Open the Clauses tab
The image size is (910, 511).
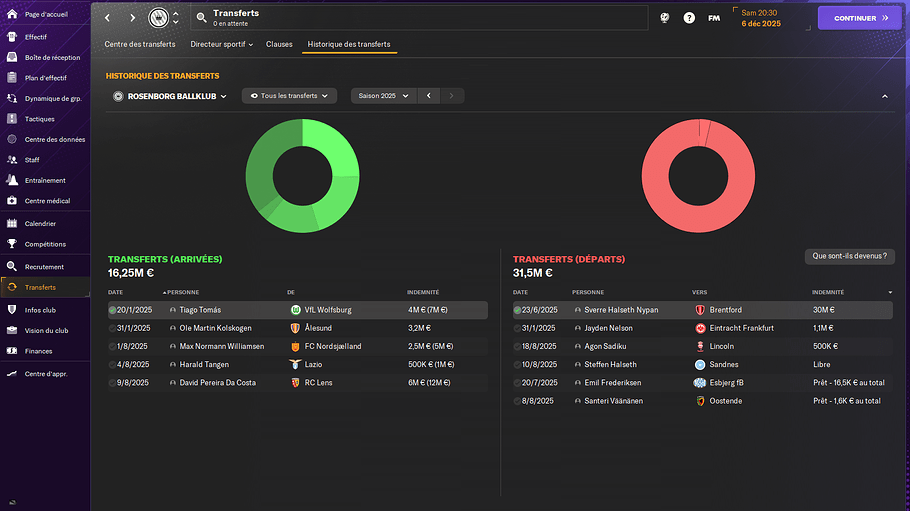279,44
